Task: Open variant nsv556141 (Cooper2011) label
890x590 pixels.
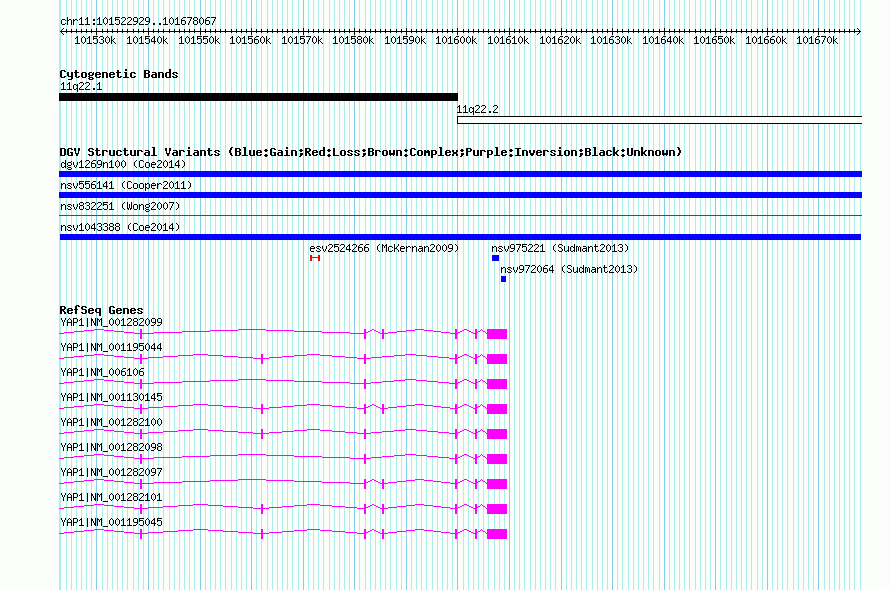Action: (126, 185)
